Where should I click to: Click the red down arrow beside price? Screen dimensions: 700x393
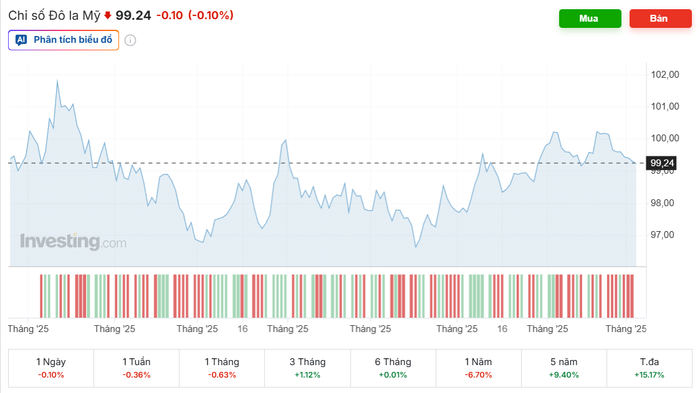[108, 16]
